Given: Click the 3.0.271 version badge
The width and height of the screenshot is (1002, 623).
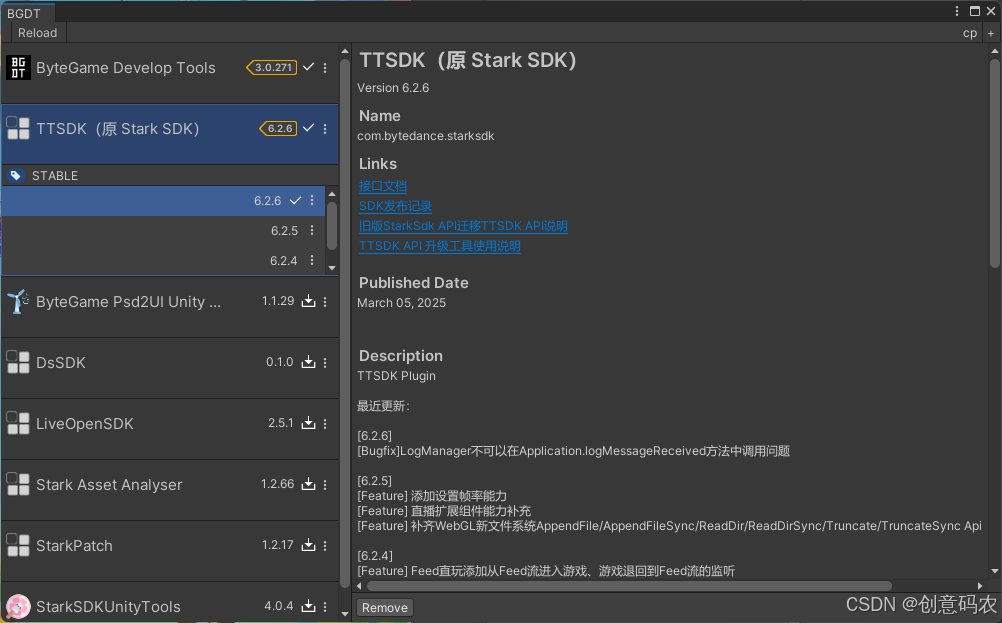Looking at the screenshot, I should click(272, 67).
